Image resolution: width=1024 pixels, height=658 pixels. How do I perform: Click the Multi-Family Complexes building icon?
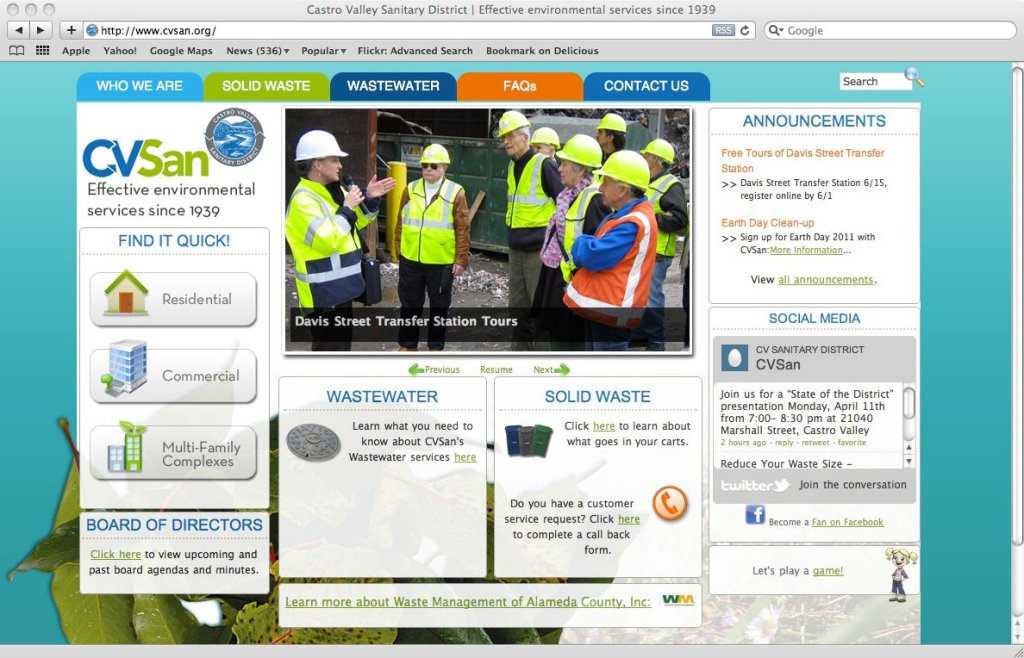coord(126,447)
